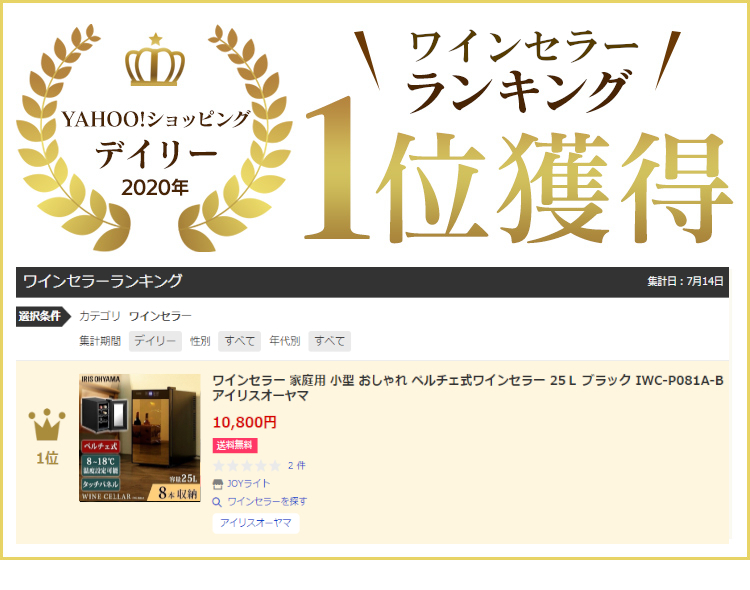Click the wine cellar product thumbnail
The image size is (750, 590).
tap(140, 438)
